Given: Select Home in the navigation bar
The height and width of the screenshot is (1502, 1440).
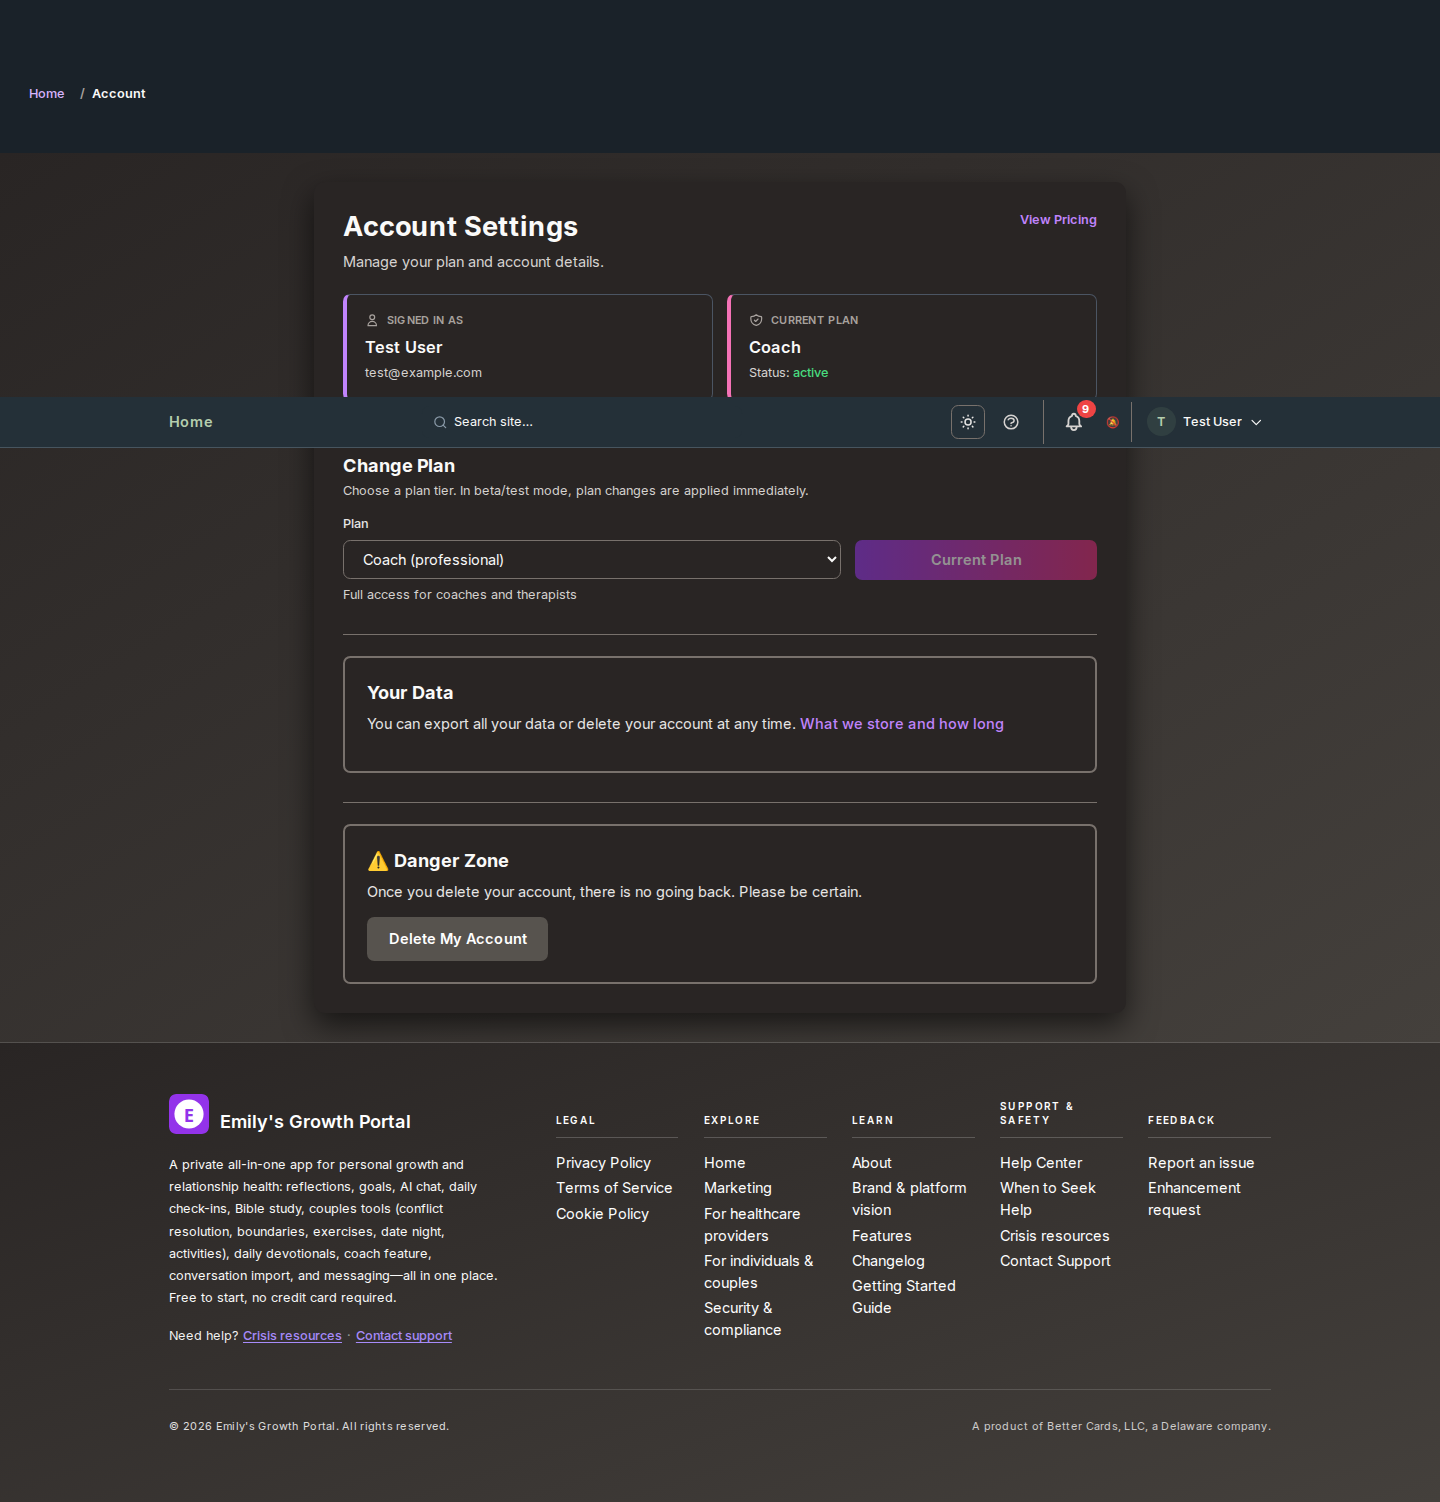Looking at the screenshot, I should point(190,422).
